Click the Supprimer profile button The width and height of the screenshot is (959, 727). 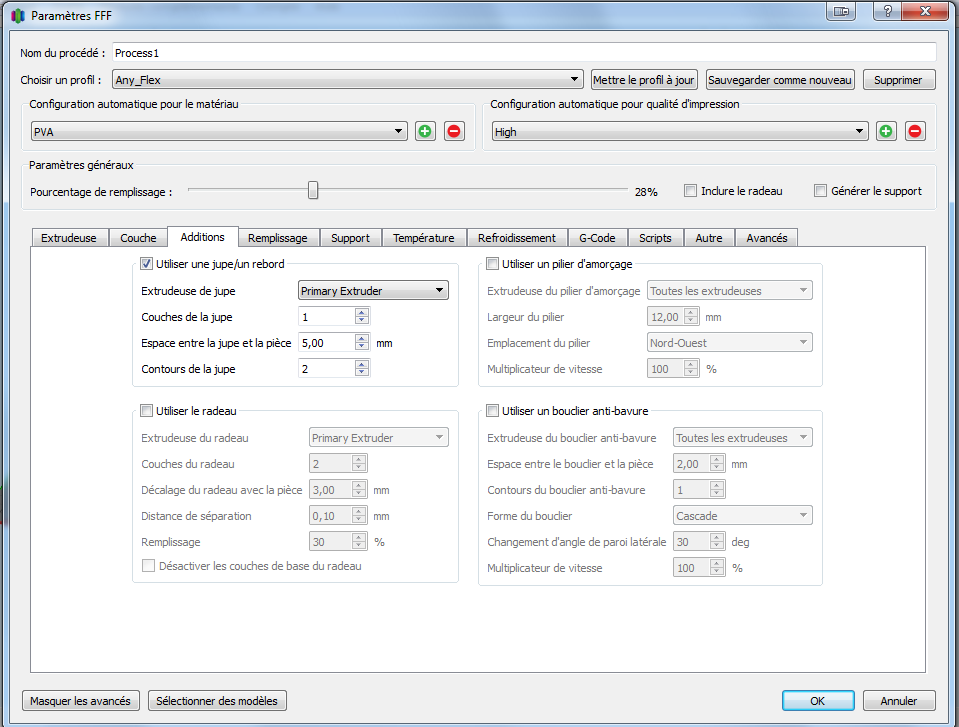point(899,79)
